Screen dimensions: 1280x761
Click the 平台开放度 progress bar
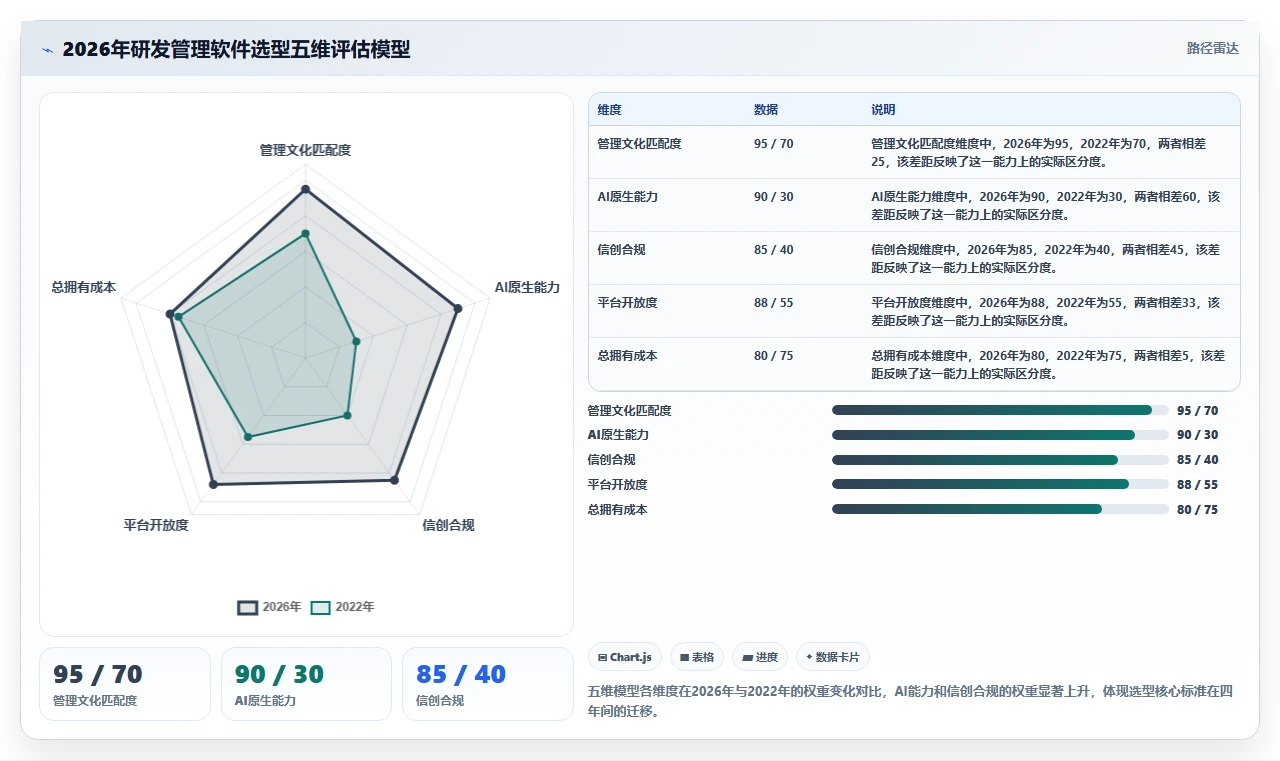[x=1000, y=484]
